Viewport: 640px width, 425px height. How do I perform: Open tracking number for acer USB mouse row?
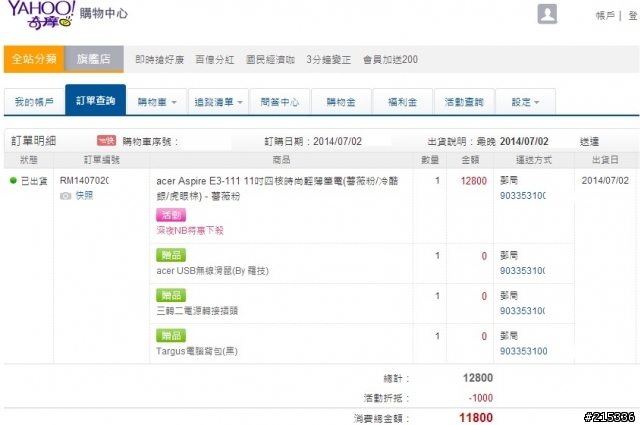(x=522, y=271)
